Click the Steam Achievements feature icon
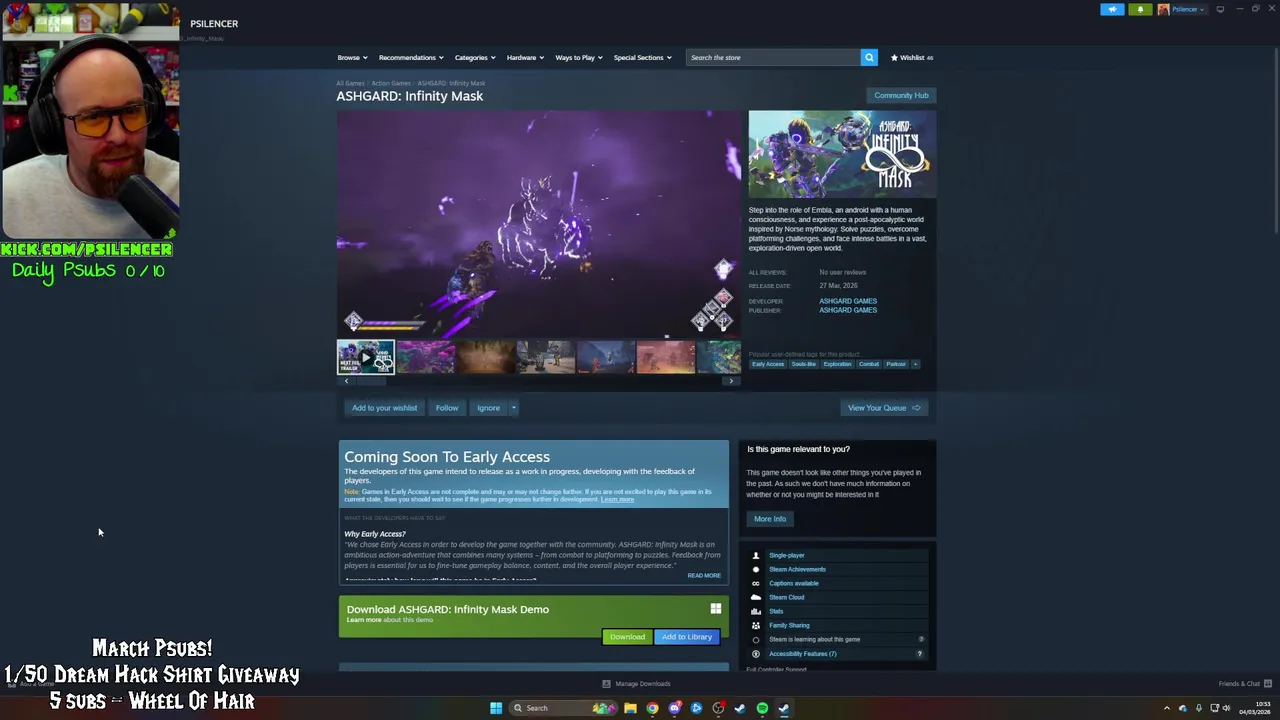 756,569
